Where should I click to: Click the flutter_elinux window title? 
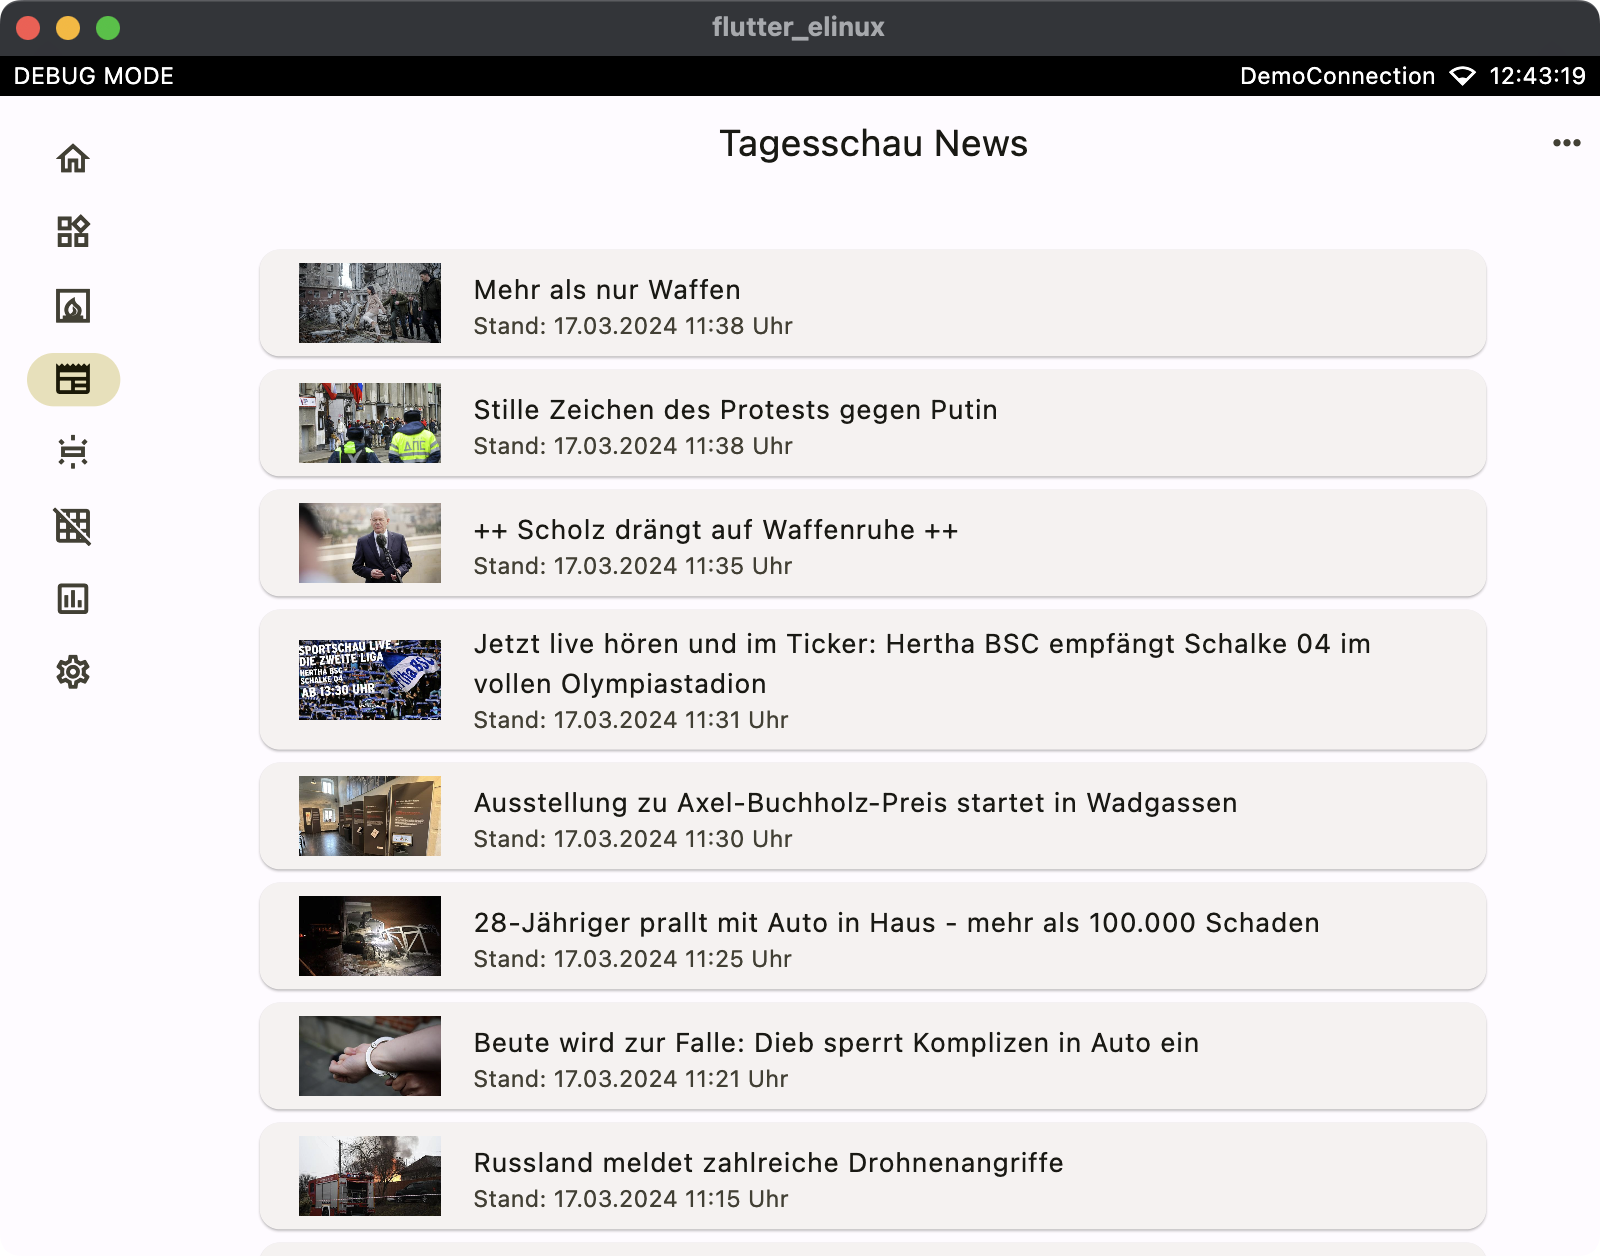coord(798,27)
